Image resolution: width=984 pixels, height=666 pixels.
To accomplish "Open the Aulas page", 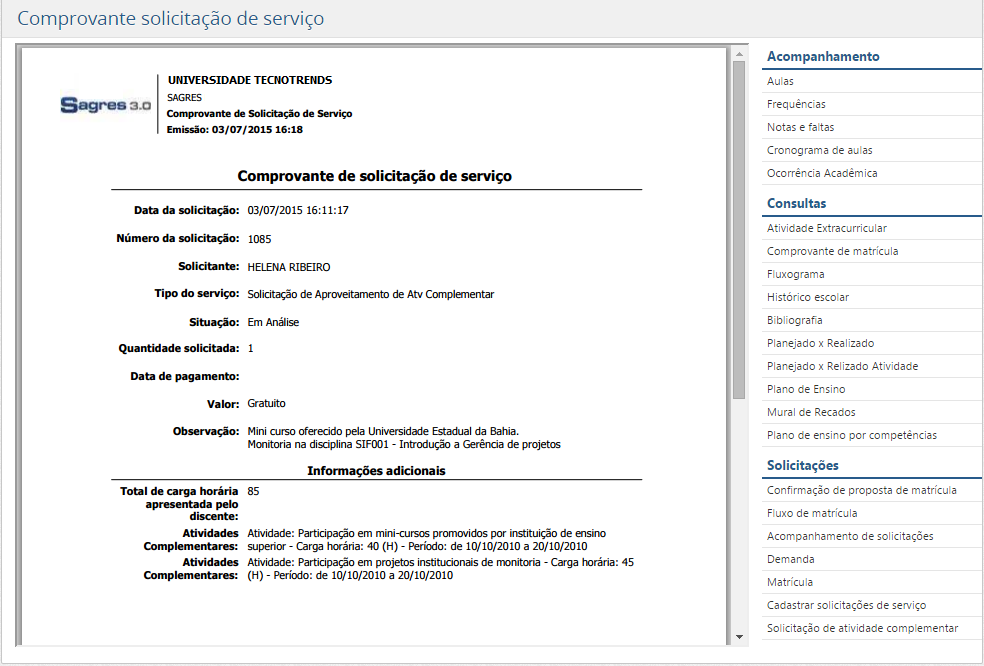I will (782, 81).
